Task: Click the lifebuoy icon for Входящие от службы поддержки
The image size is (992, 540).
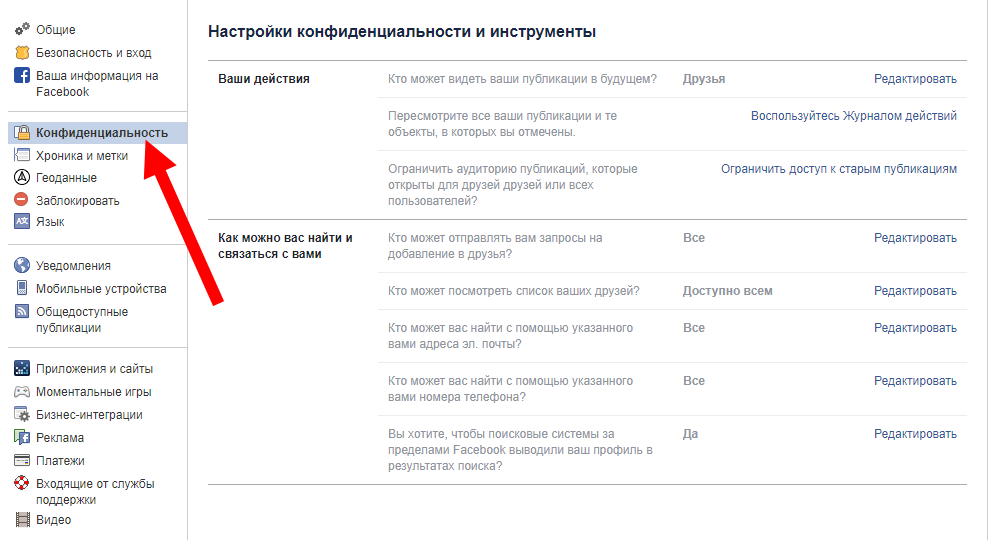Action: coord(22,484)
